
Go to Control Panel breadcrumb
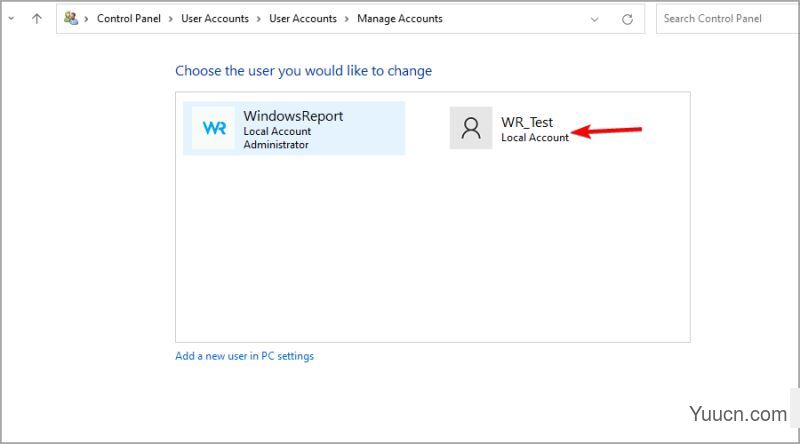[129, 18]
